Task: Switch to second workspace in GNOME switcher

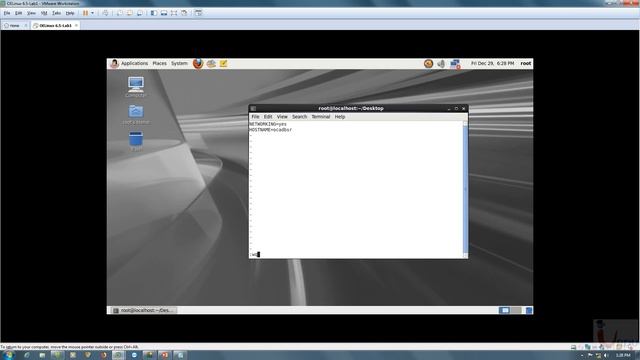Action: click(x=516, y=311)
